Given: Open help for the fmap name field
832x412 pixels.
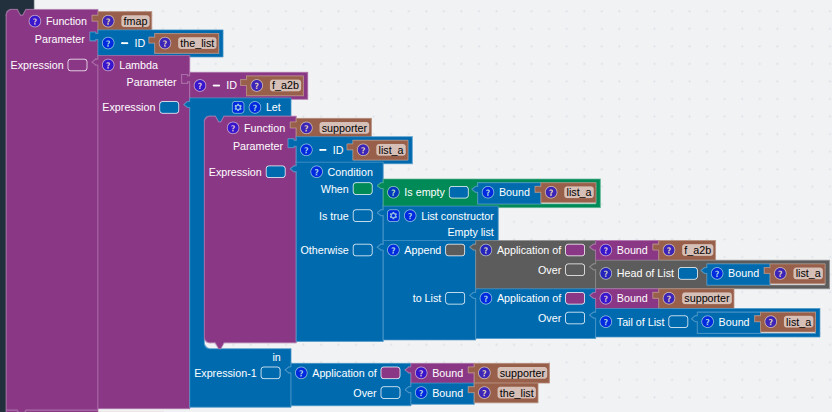Looking at the screenshot, I should click(x=108, y=21).
